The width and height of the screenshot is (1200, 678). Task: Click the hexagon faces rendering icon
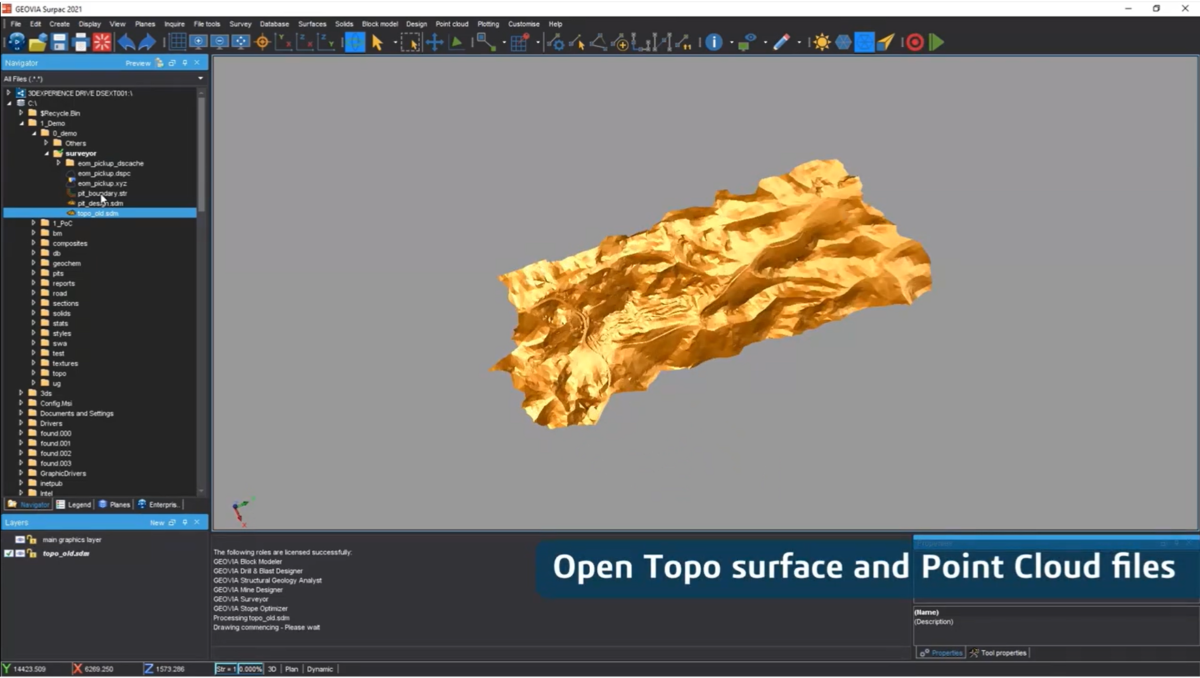coord(843,42)
